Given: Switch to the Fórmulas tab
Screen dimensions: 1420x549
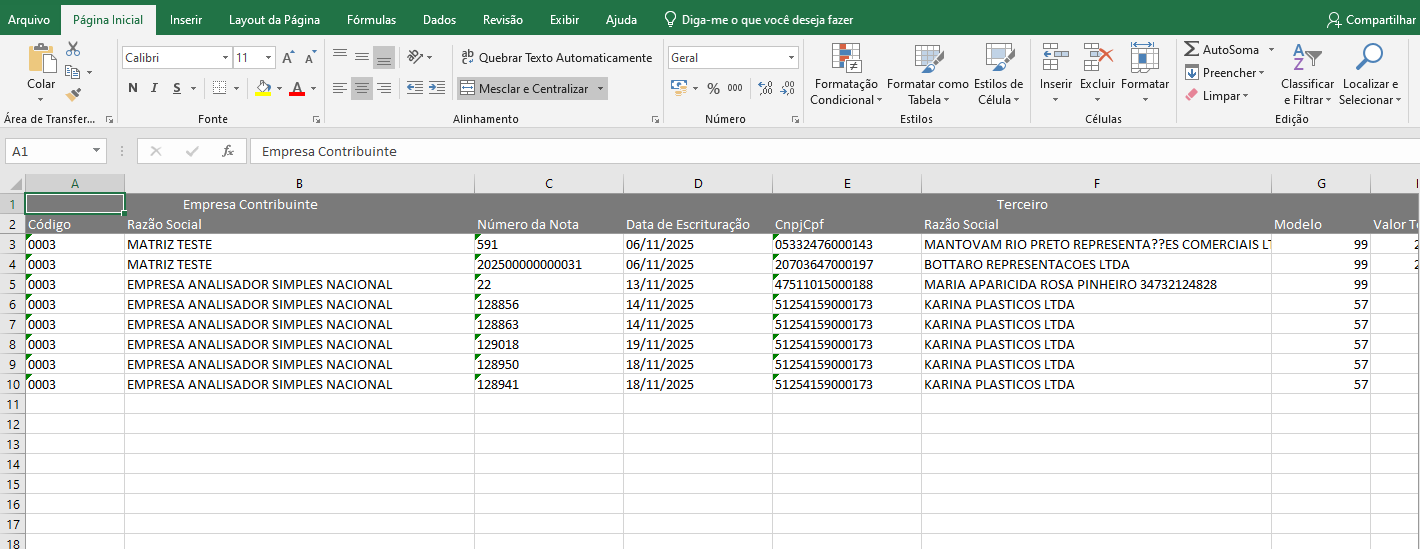Looking at the screenshot, I should tap(371, 20).
